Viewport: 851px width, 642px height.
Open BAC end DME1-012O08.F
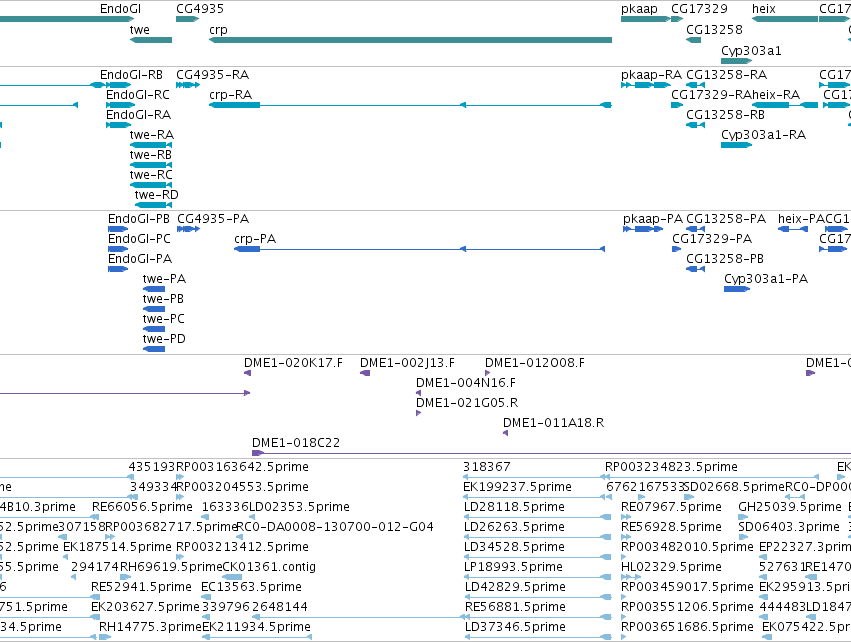click(x=535, y=363)
